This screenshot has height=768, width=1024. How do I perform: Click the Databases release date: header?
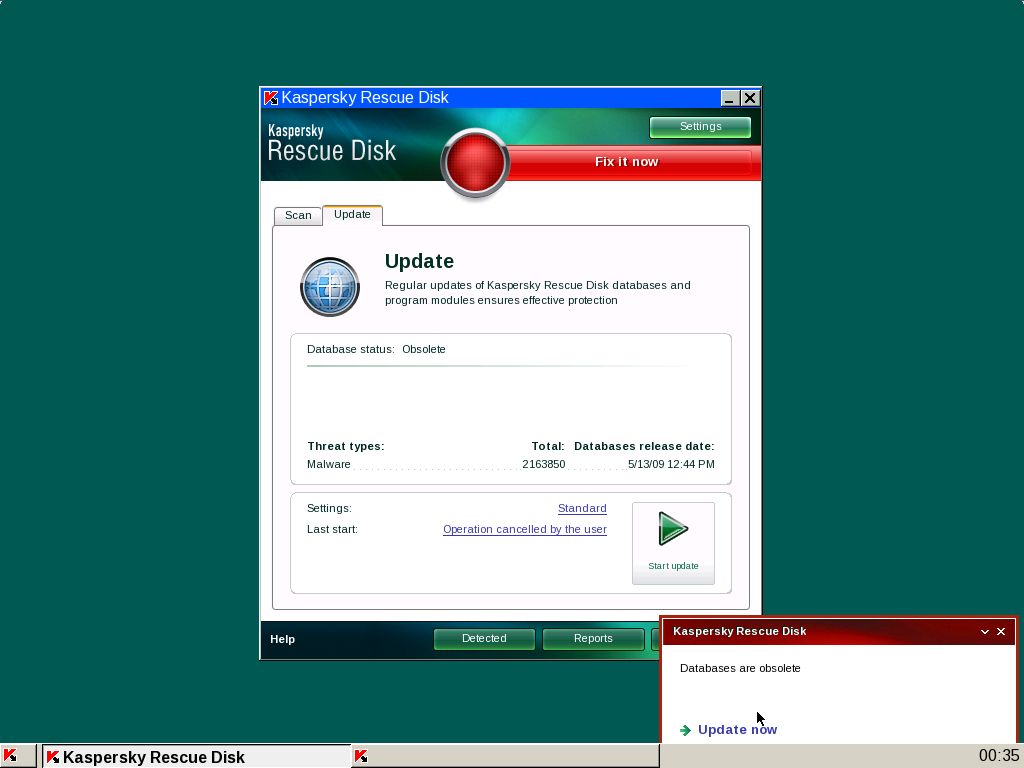tap(644, 447)
